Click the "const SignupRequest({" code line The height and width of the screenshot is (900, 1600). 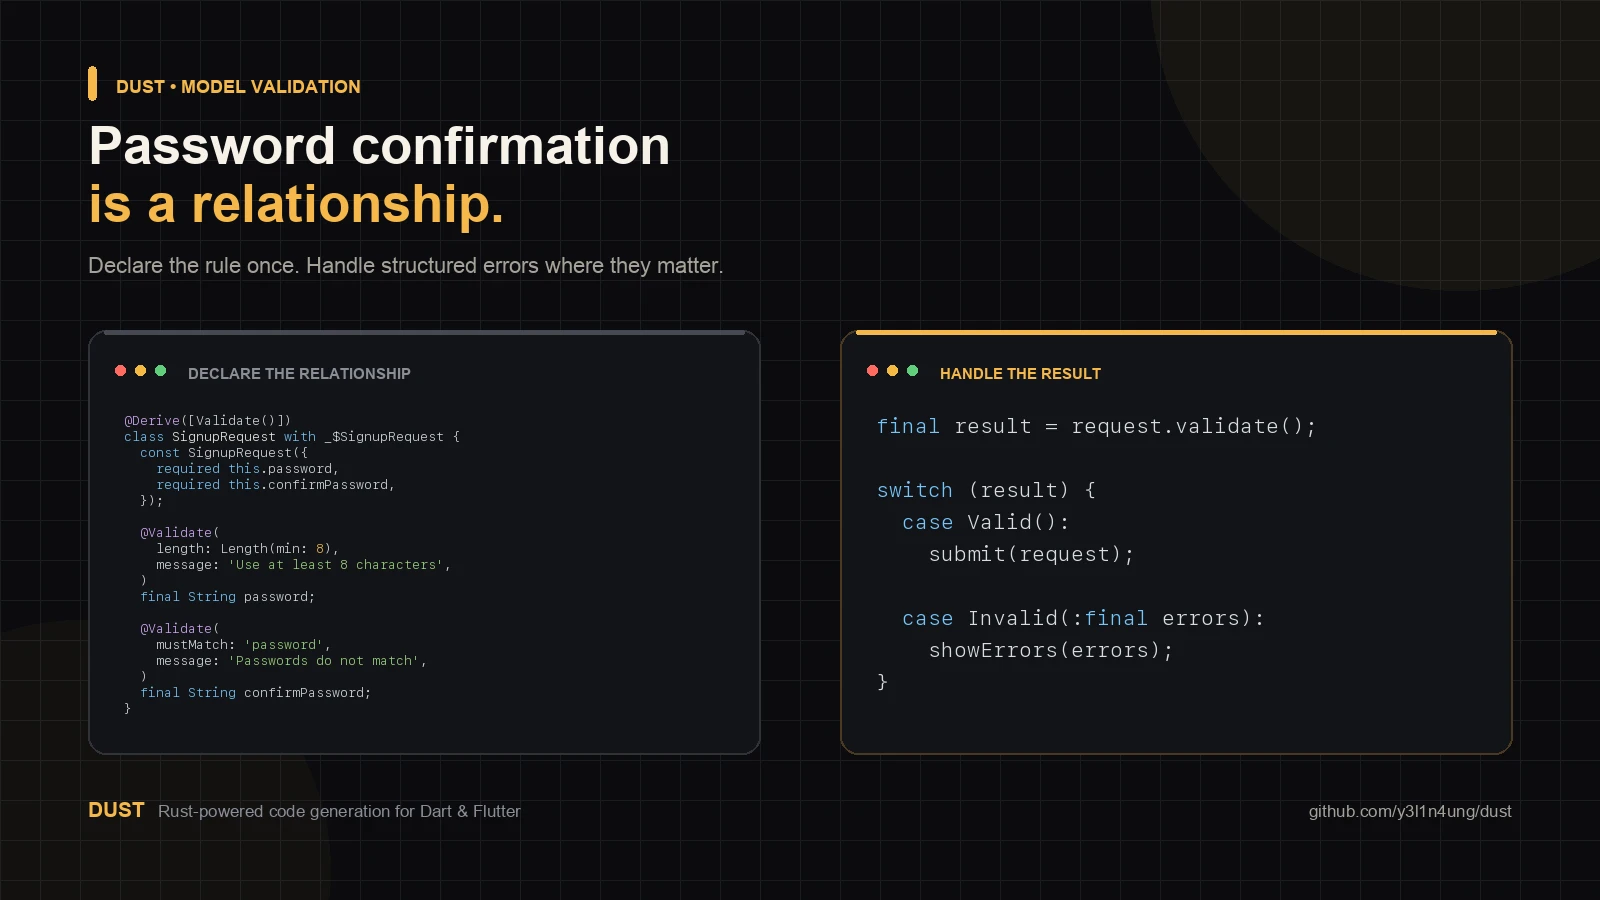[x=224, y=453]
